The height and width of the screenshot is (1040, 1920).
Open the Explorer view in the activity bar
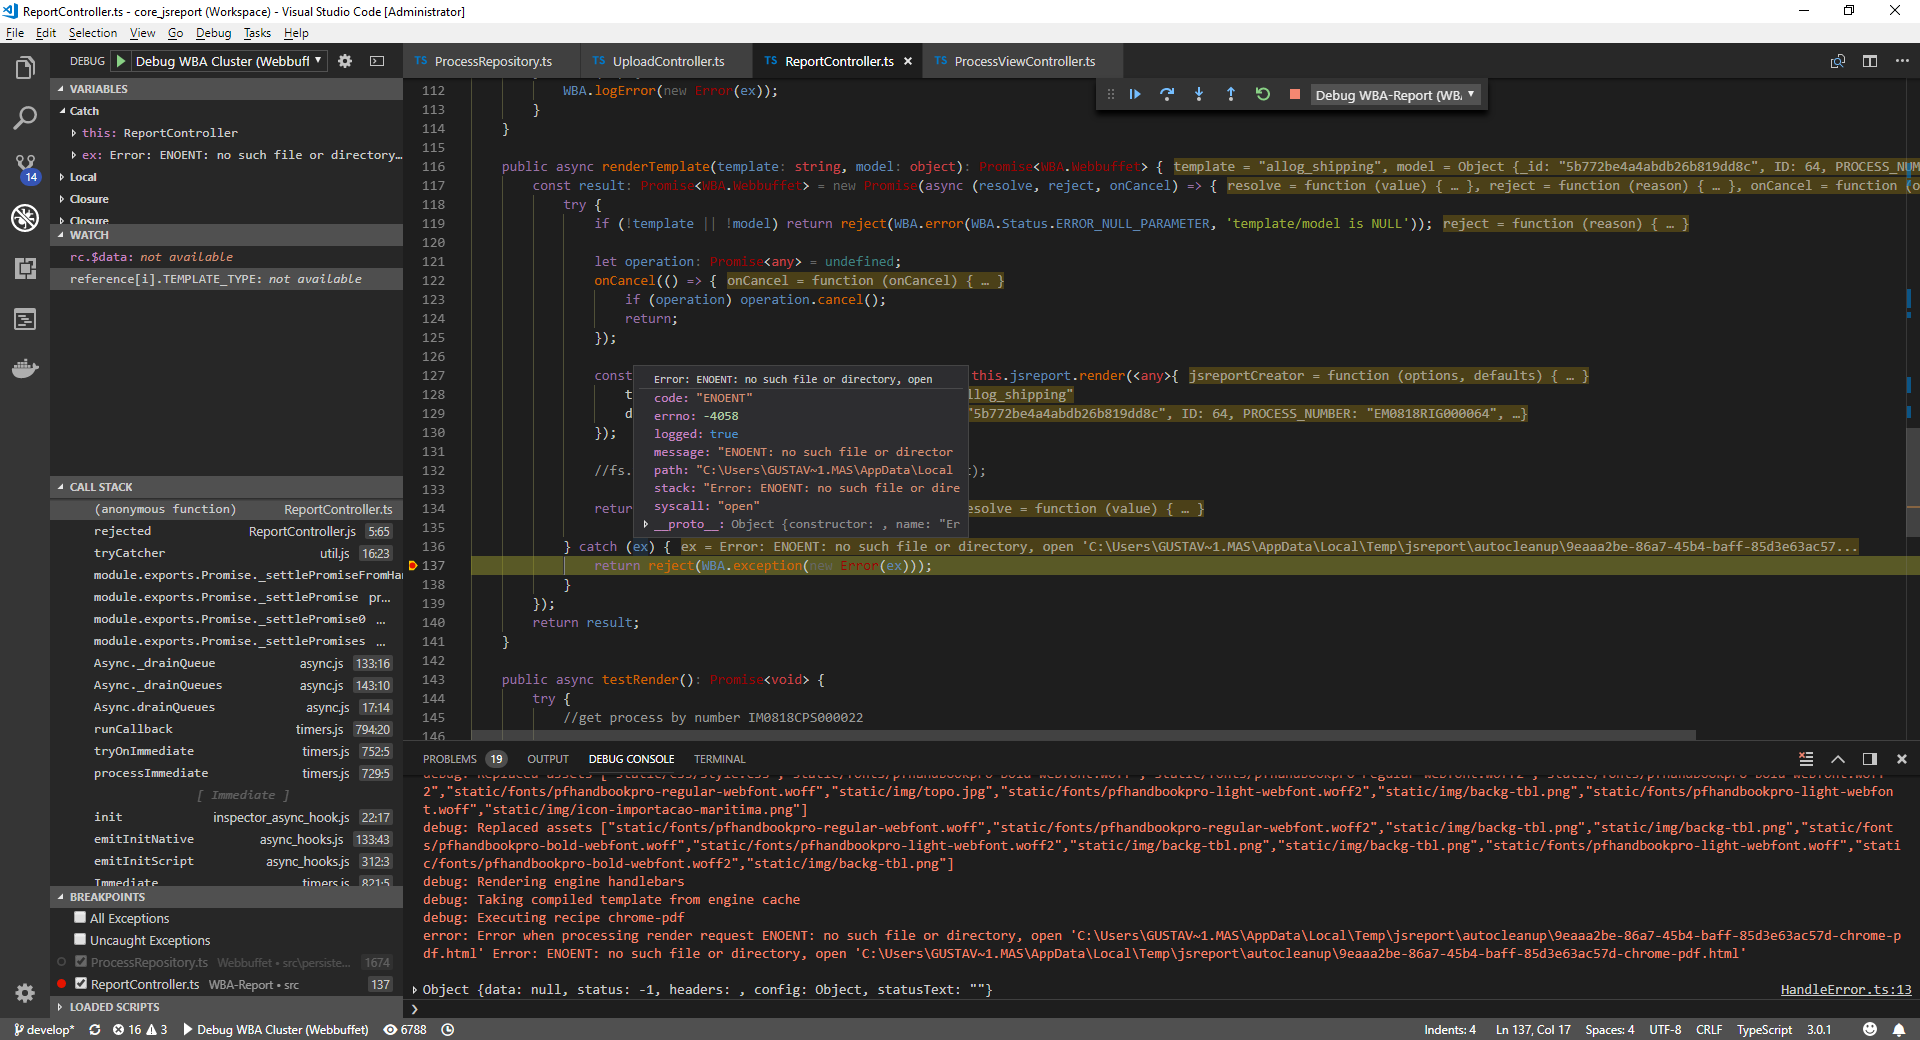[25, 67]
